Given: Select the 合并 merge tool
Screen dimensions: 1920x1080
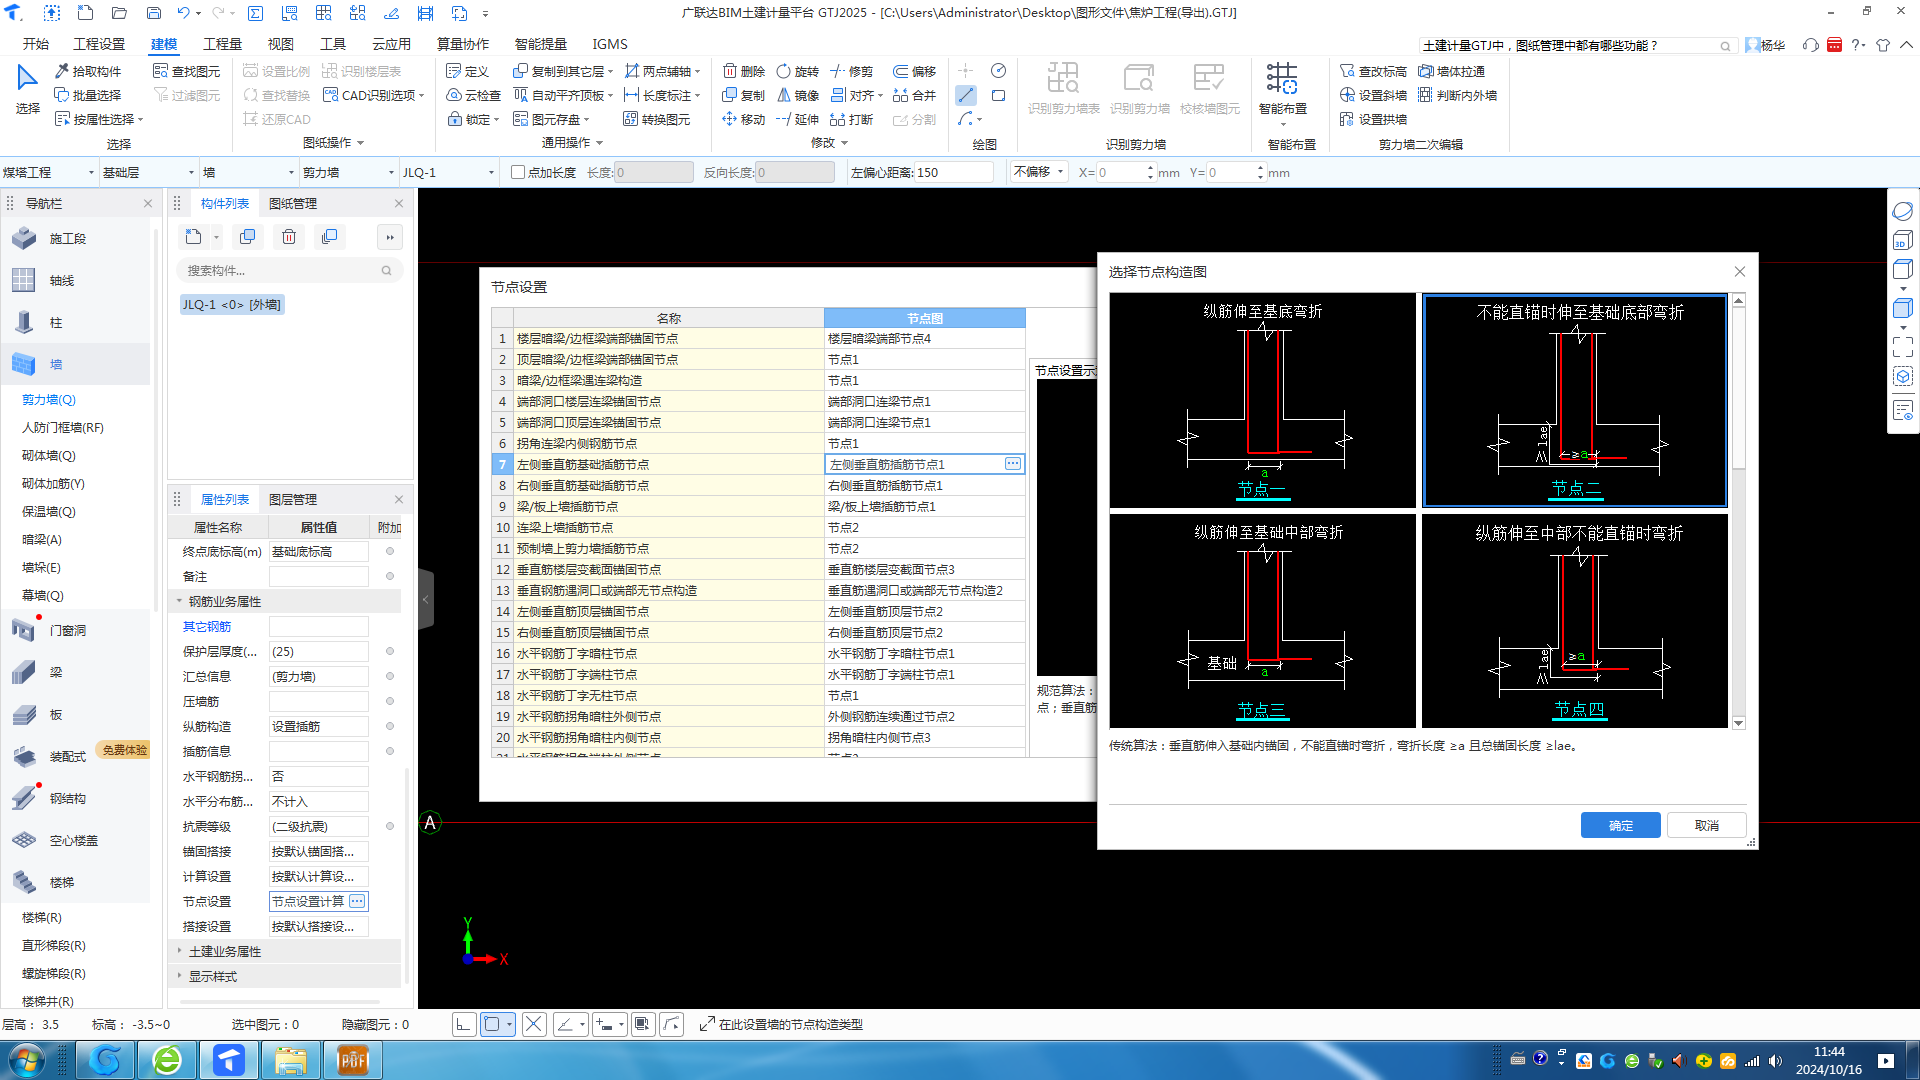Looking at the screenshot, I should (x=914, y=95).
